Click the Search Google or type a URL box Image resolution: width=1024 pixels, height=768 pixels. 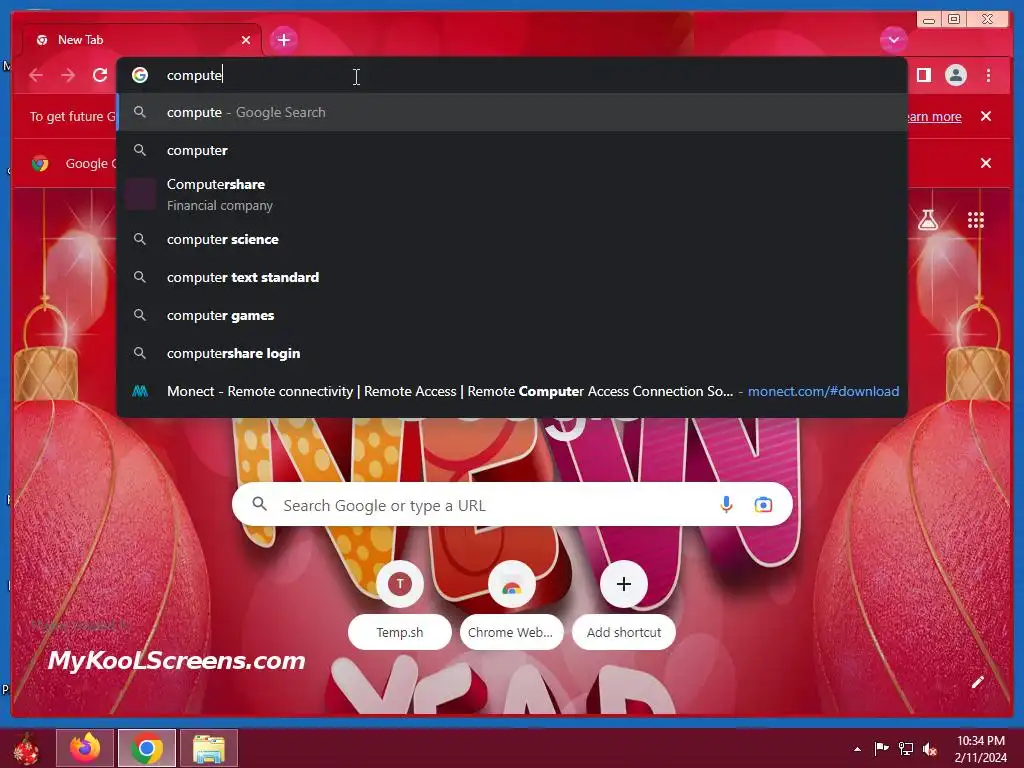[x=512, y=505]
